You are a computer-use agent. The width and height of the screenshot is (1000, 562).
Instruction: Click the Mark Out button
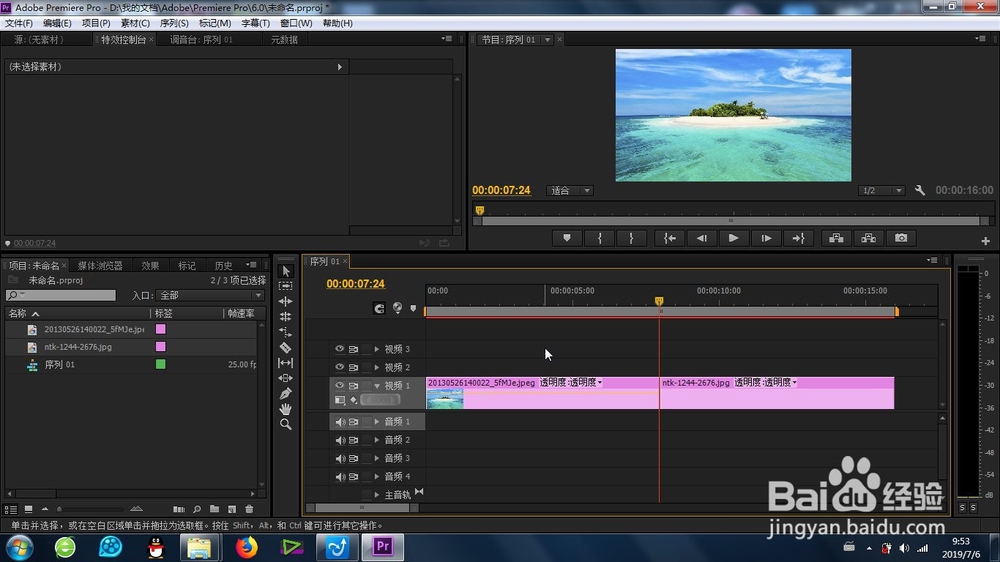click(x=631, y=238)
